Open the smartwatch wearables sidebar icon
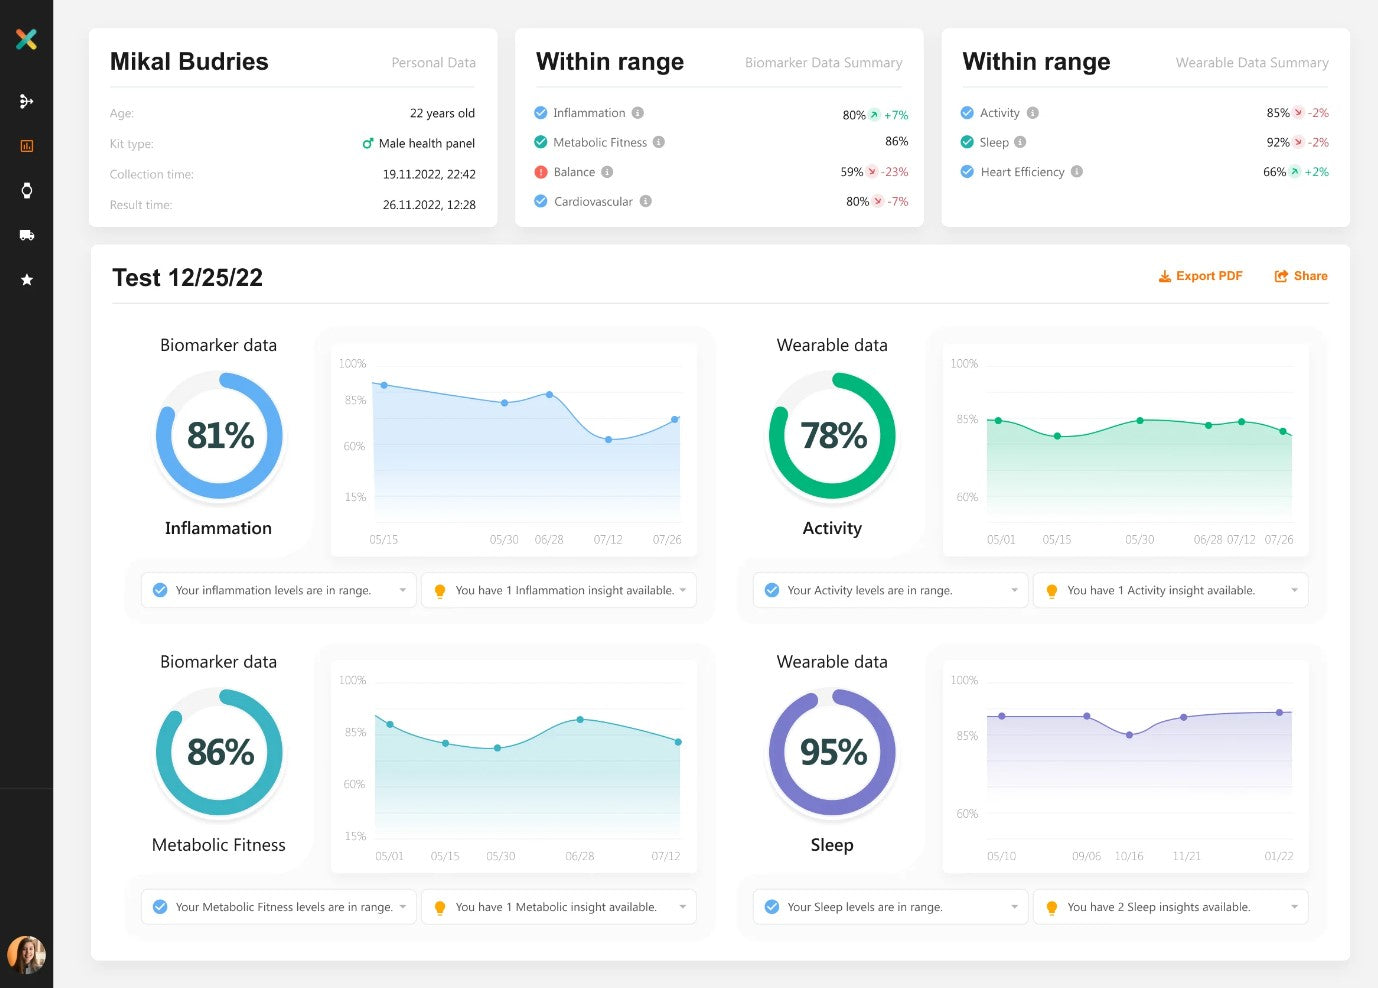This screenshot has width=1378, height=988. pos(26,191)
